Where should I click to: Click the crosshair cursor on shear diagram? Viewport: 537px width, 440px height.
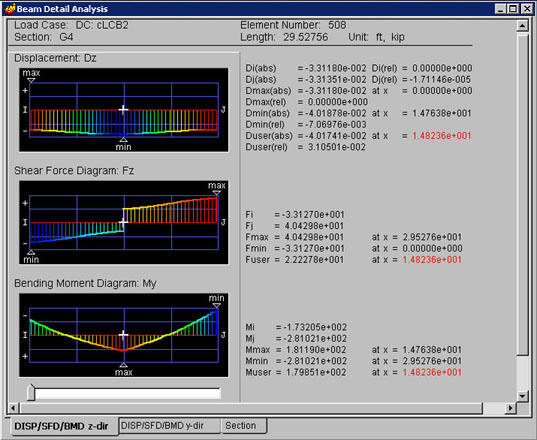123,222
